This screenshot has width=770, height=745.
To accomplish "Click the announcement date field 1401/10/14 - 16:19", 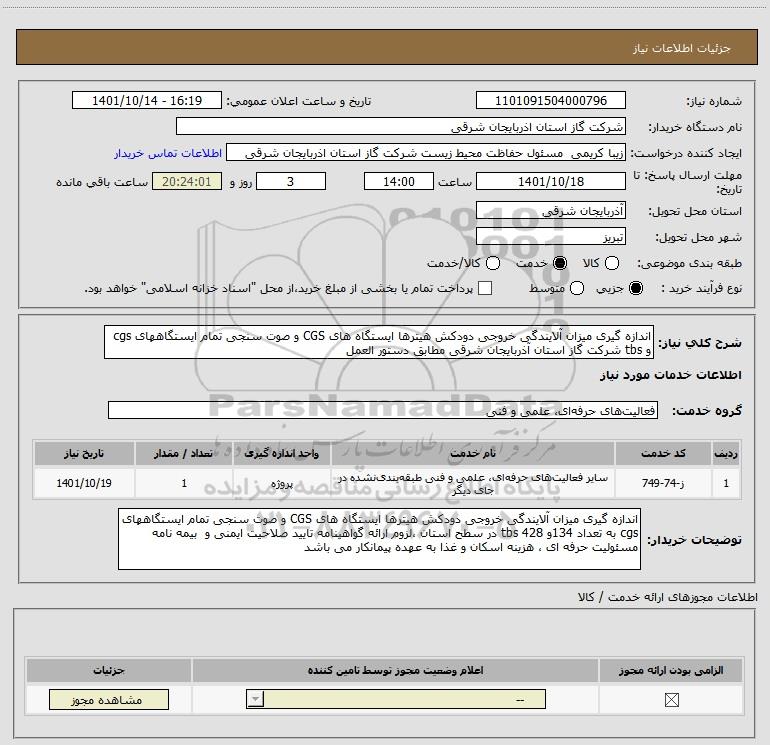I will (147, 101).
